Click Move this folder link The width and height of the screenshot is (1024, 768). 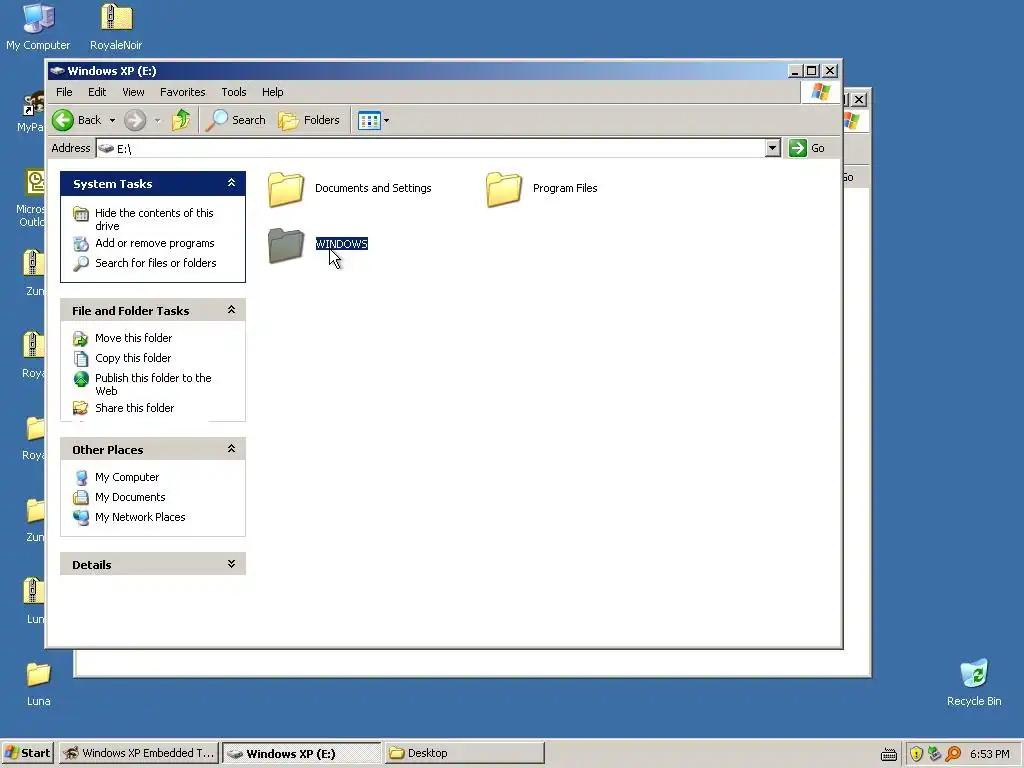134,338
